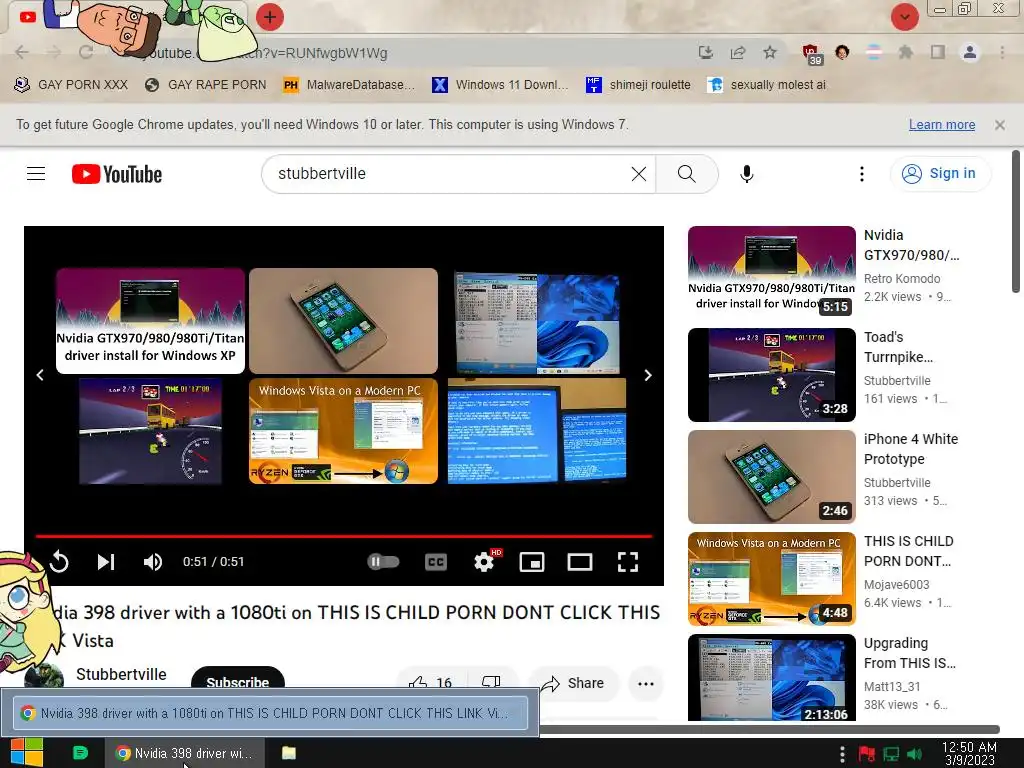This screenshot has width=1024, height=768.
Task: Open the green chat app taskbar icon
Action: (80, 753)
